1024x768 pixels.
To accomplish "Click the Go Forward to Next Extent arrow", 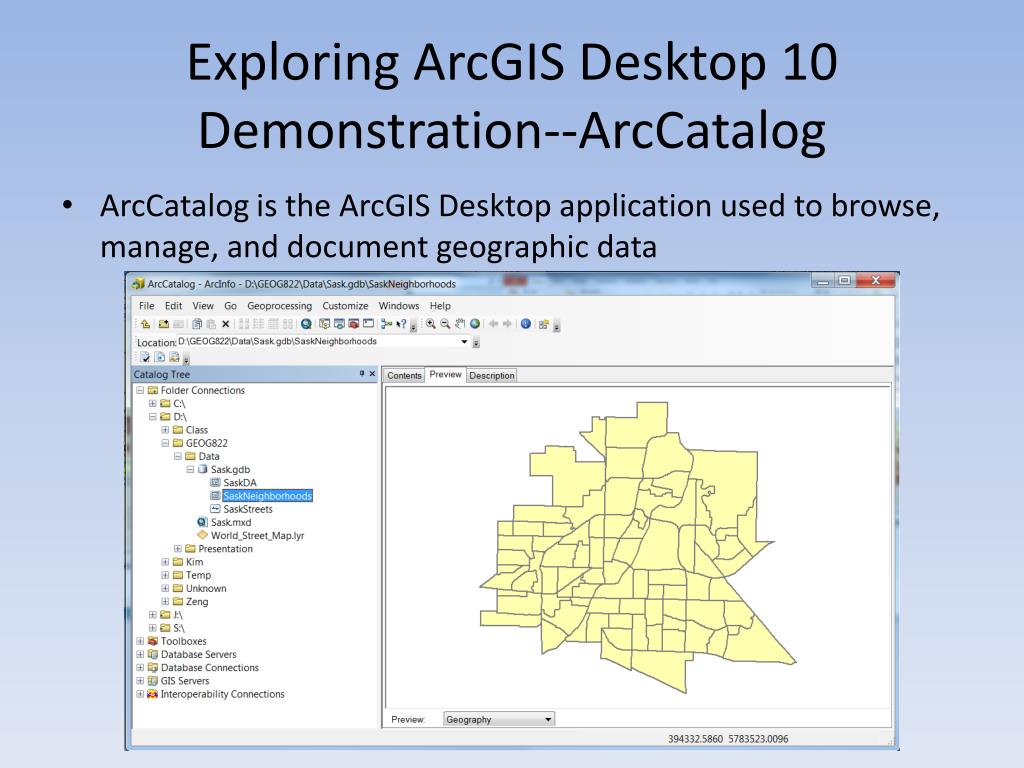I will 507,324.
